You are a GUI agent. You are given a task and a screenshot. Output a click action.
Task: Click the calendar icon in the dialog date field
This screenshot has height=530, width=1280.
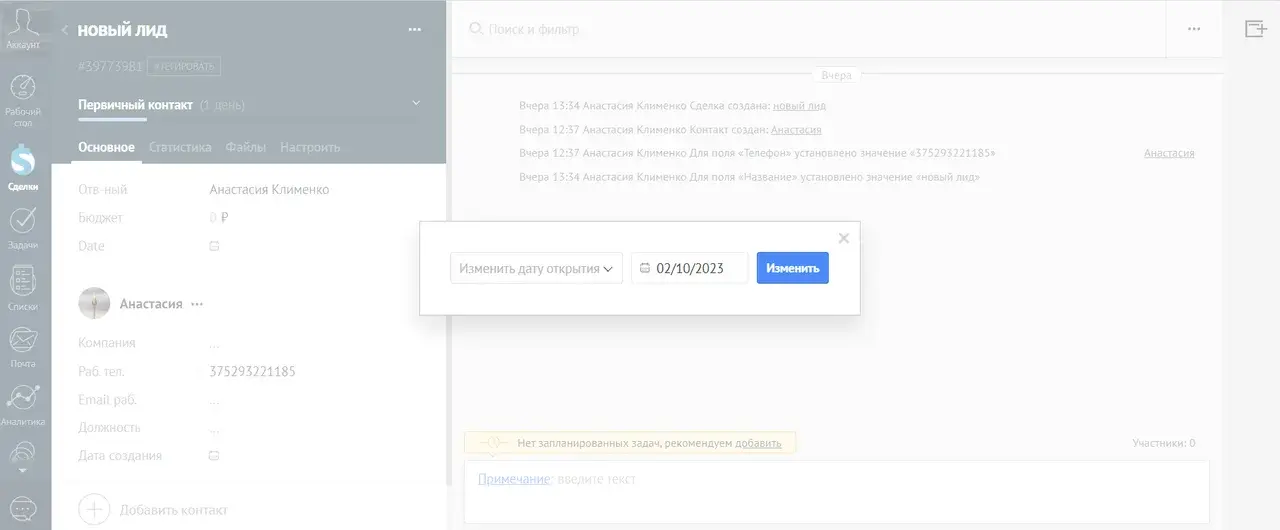[x=645, y=268]
